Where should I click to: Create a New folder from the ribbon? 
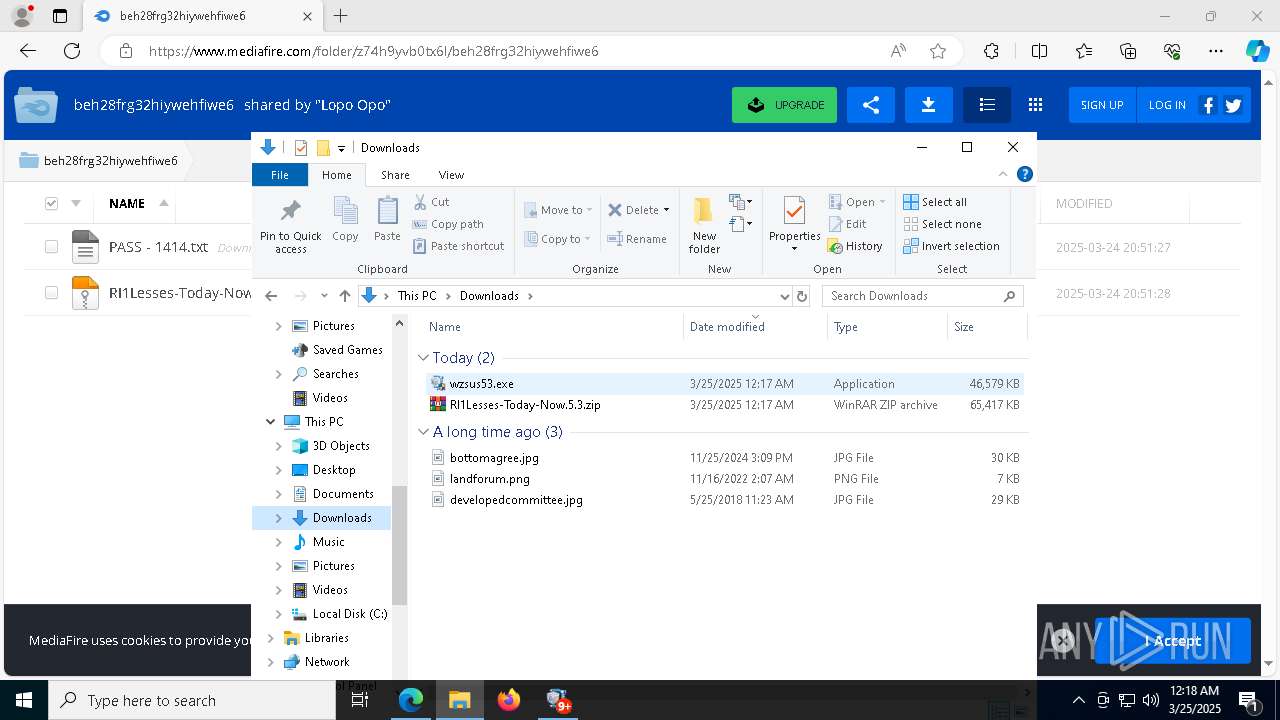click(704, 224)
